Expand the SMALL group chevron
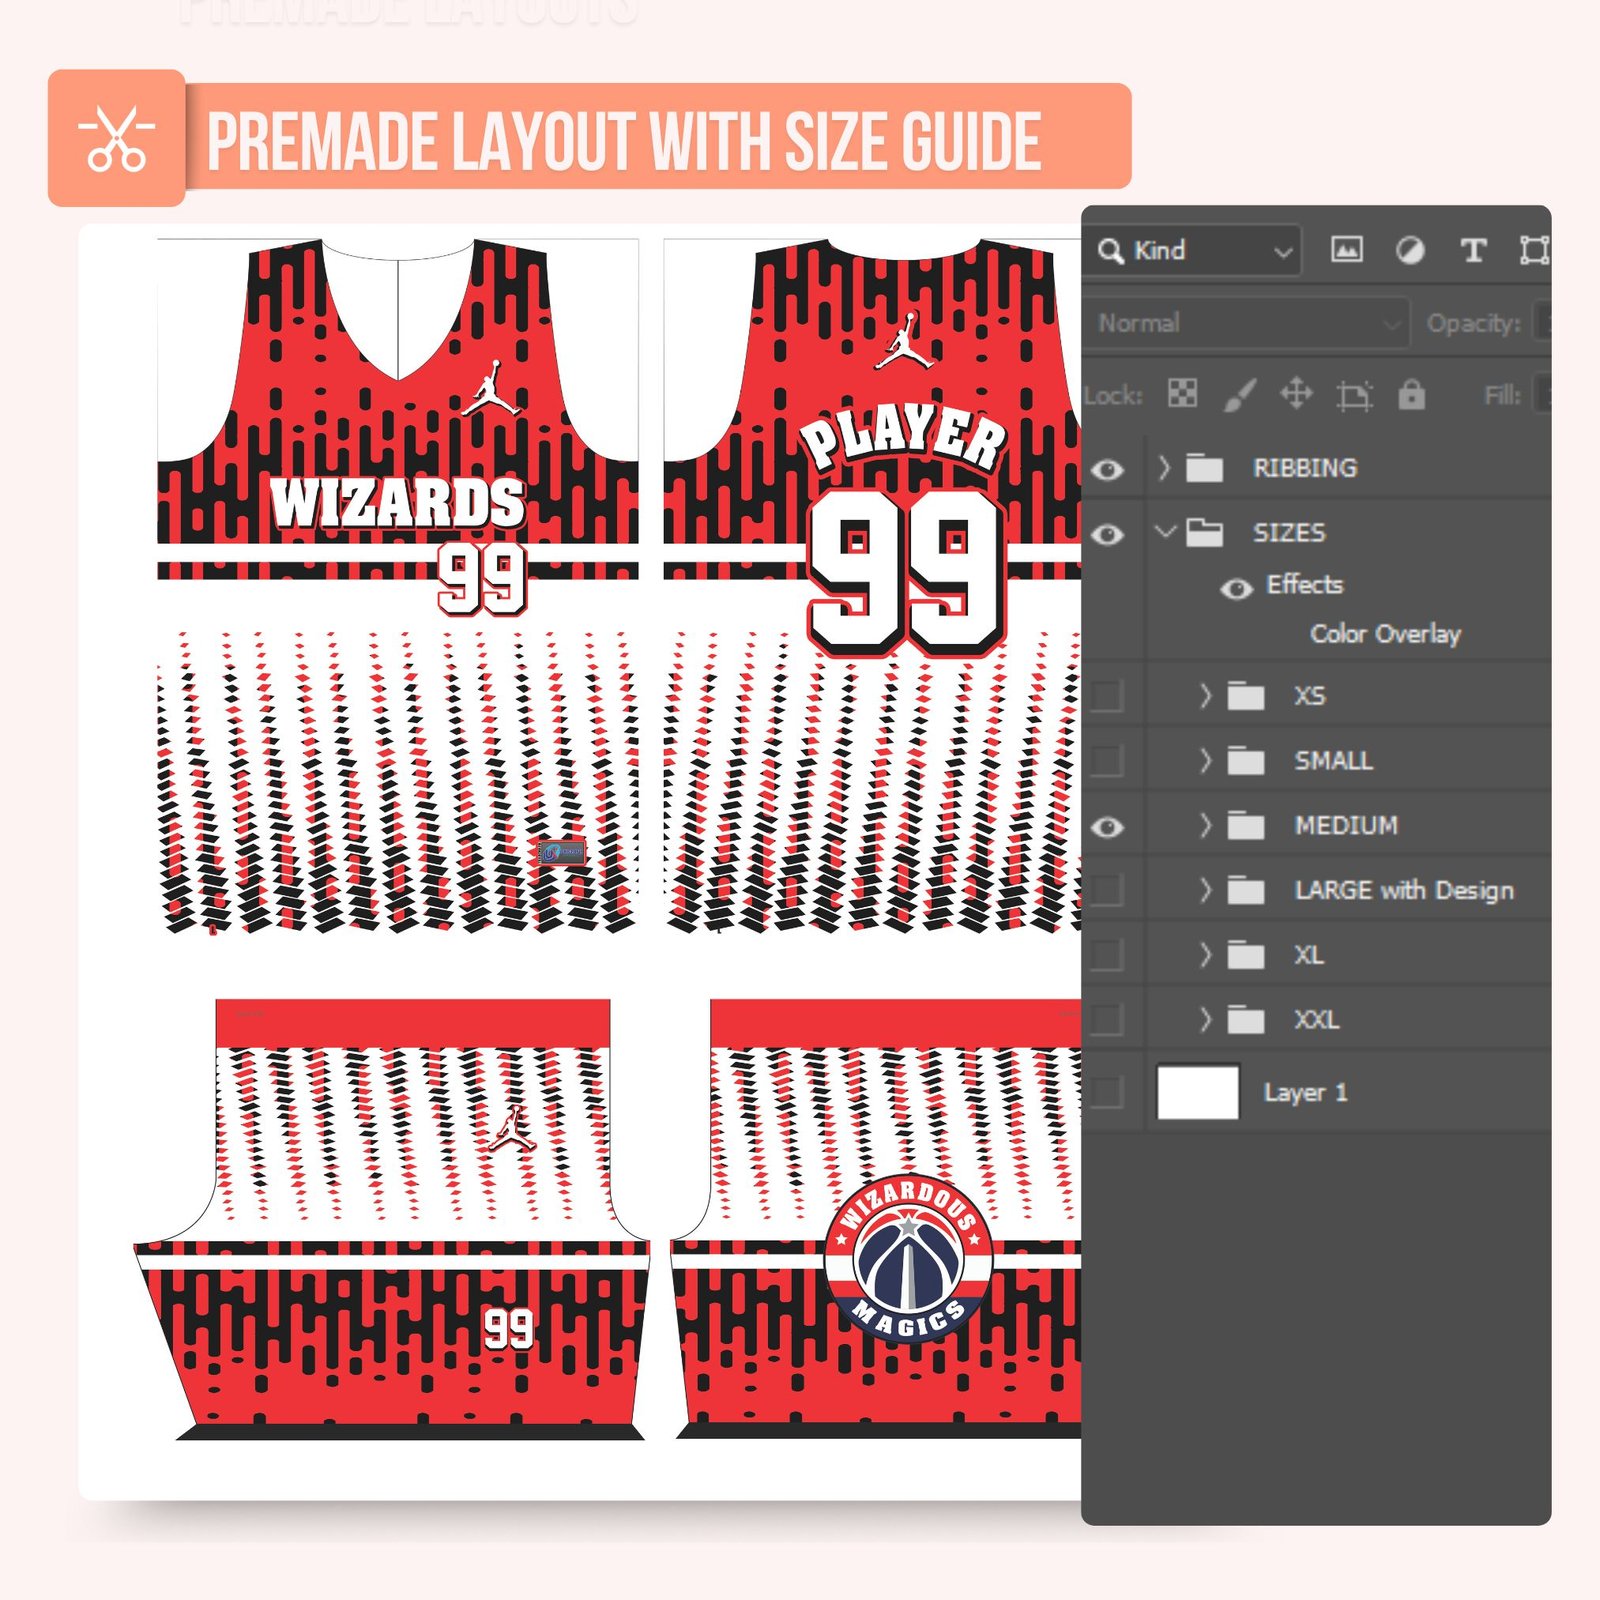Viewport: 1600px width, 1600px height. (1205, 760)
